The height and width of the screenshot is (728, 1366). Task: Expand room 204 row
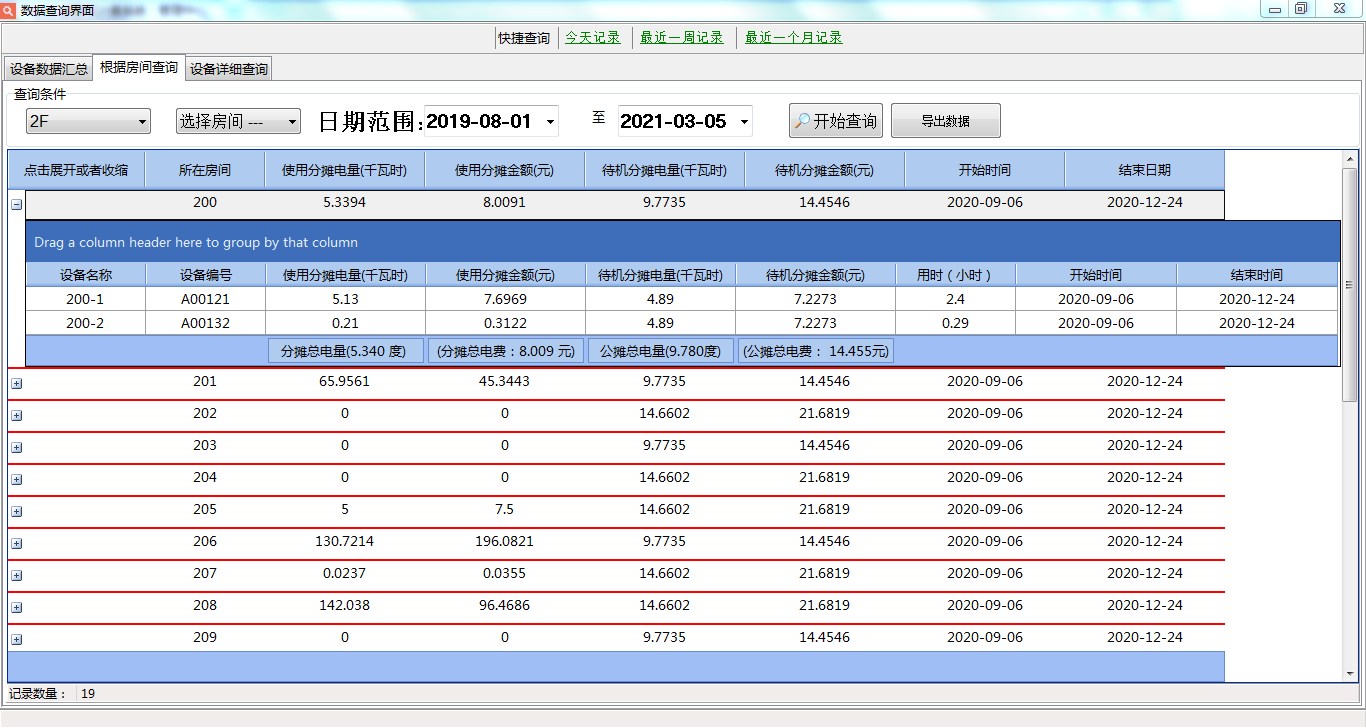click(16, 479)
